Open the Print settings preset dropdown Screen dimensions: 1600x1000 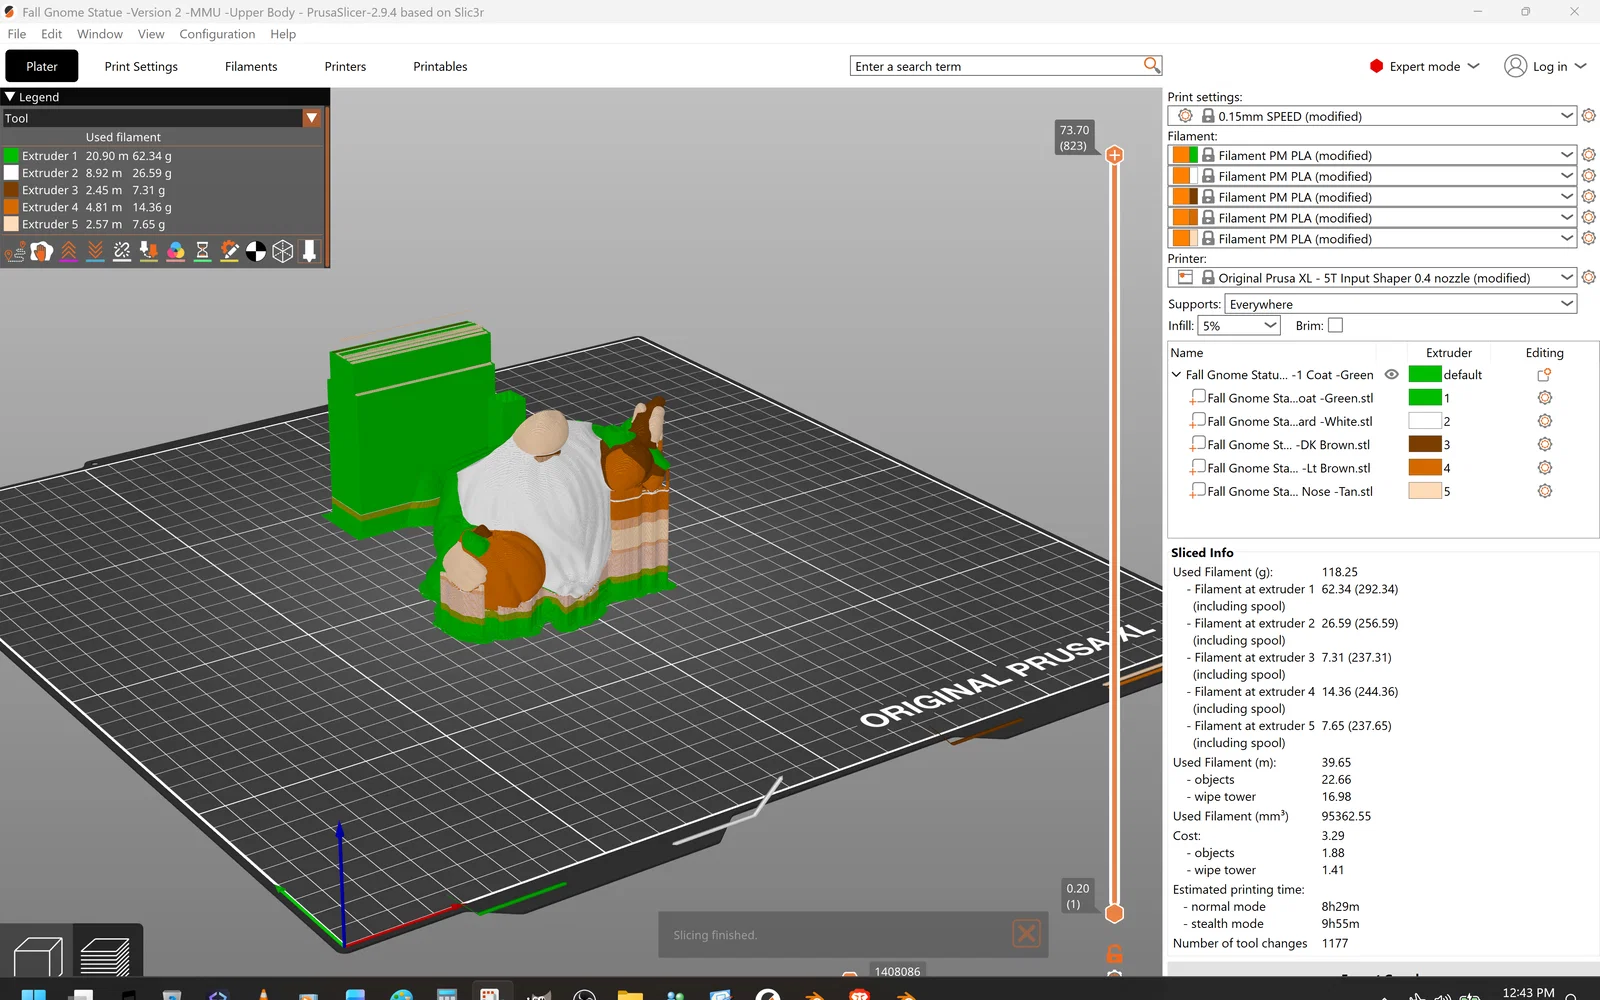(x=1372, y=116)
